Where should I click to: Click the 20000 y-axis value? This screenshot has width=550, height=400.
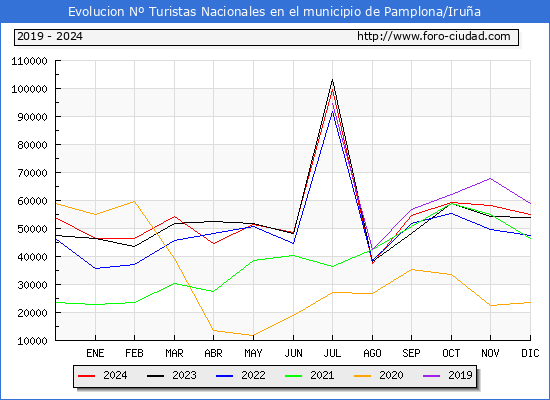(32, 313)
